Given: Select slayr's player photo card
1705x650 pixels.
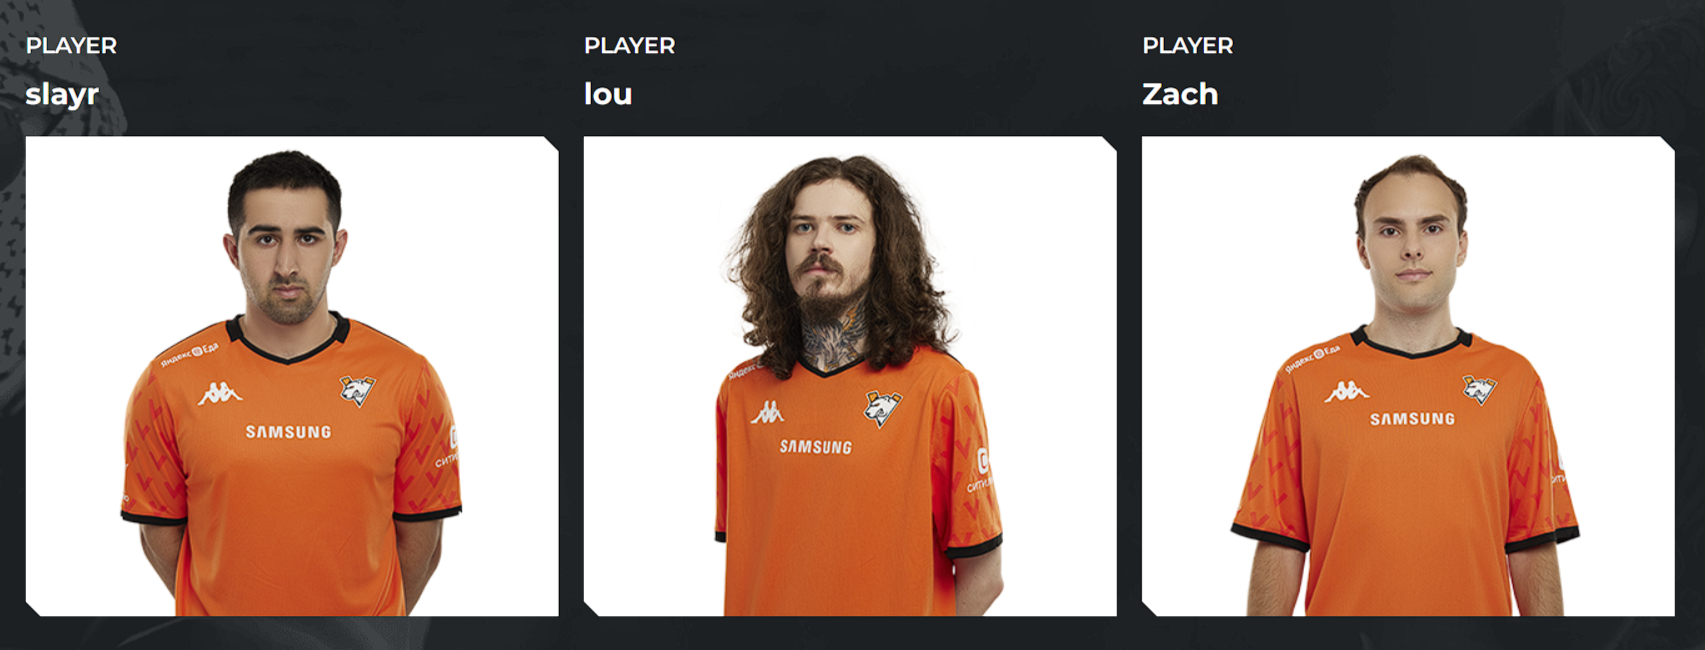Looking at the screenshot, I should point(292,376).
